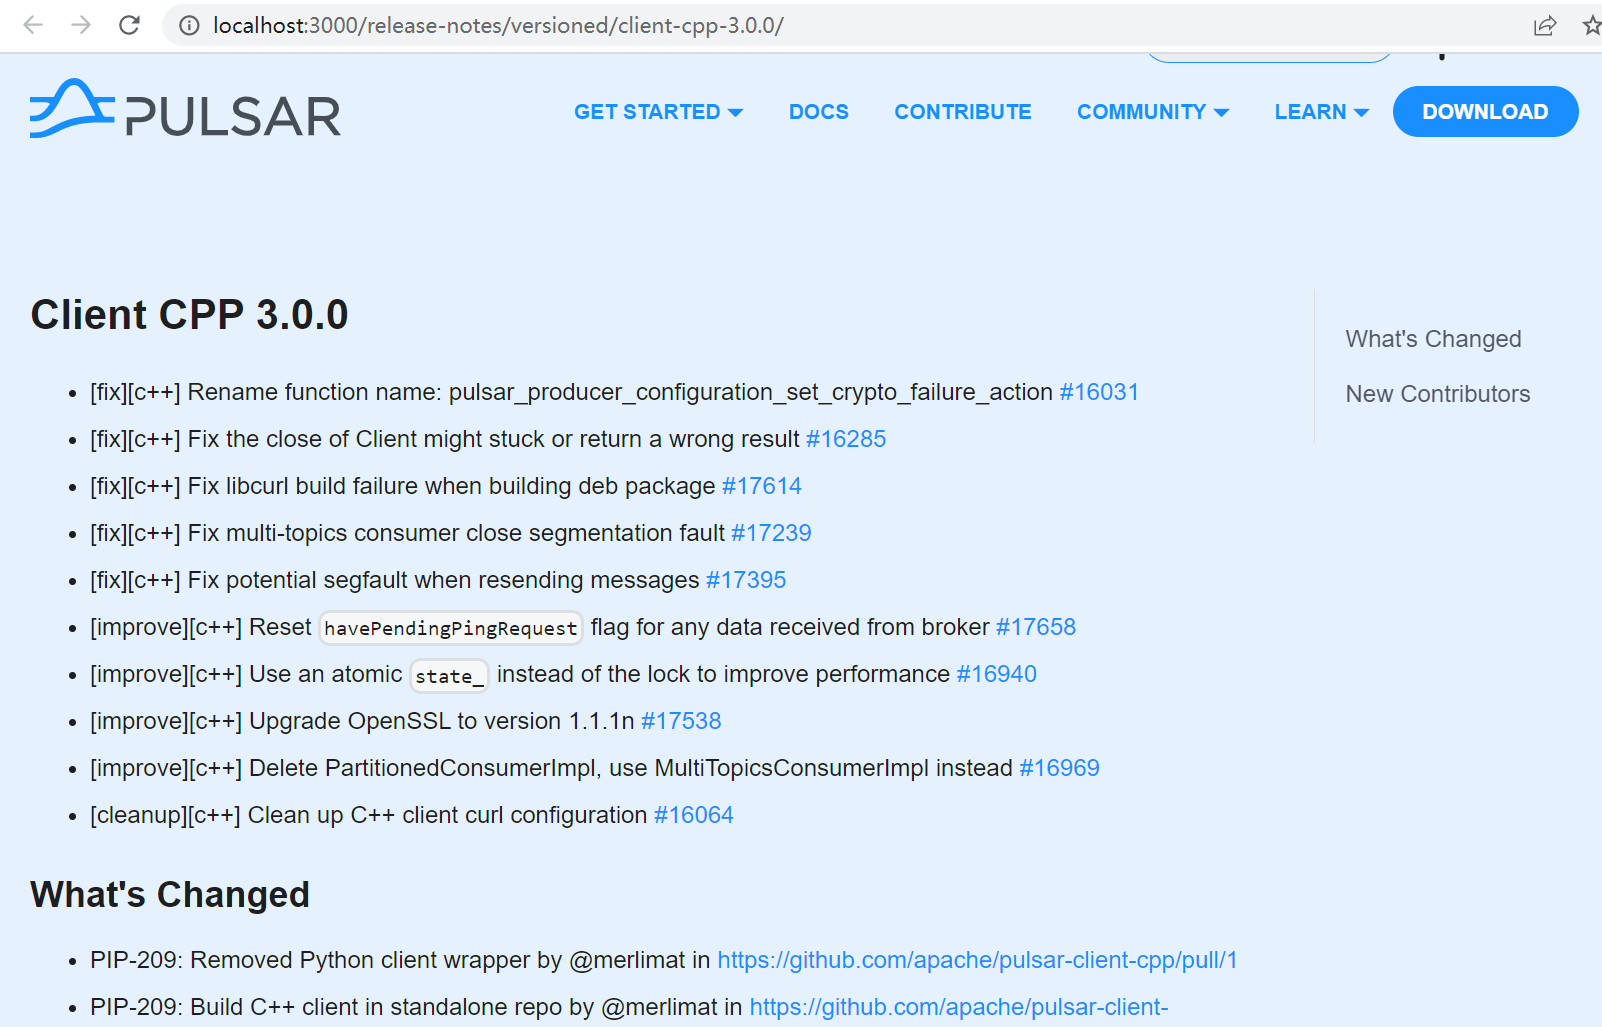Click text "PIP-209: Removed Python client wrapper"
1602x1027 pixels.
click(310, 960)
